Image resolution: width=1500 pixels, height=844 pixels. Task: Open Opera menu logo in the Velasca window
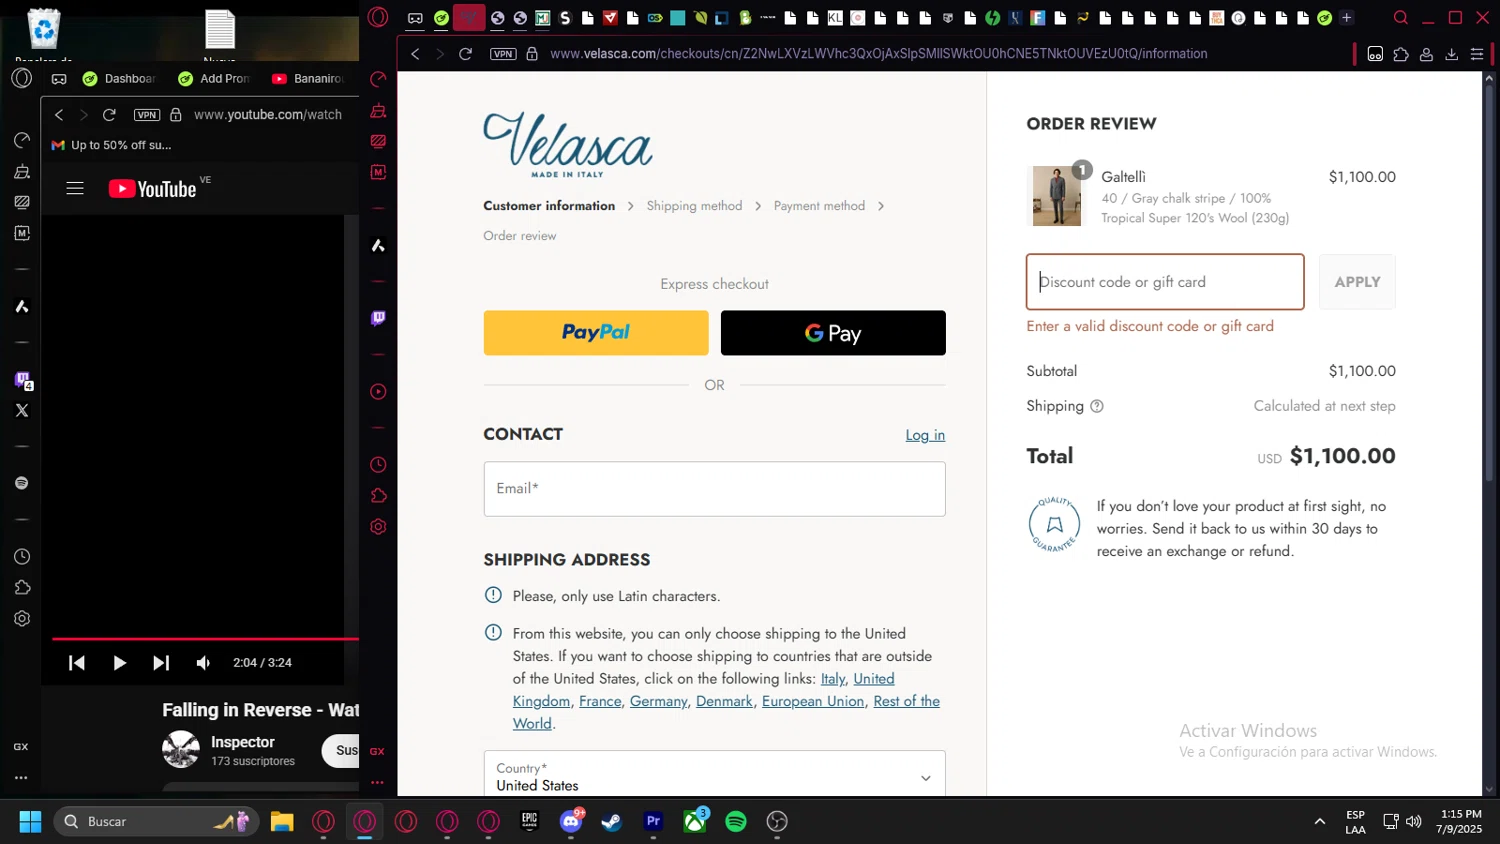(x=378, y=17)
